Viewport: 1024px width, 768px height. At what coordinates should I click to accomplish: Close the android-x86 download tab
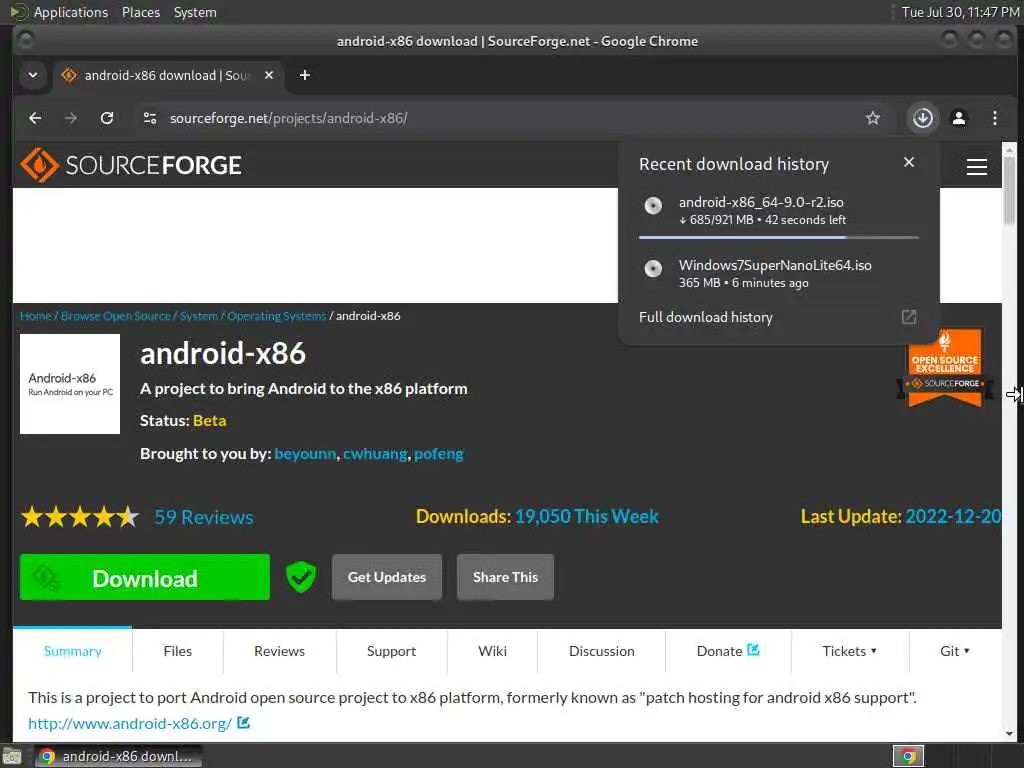[268, 75]
